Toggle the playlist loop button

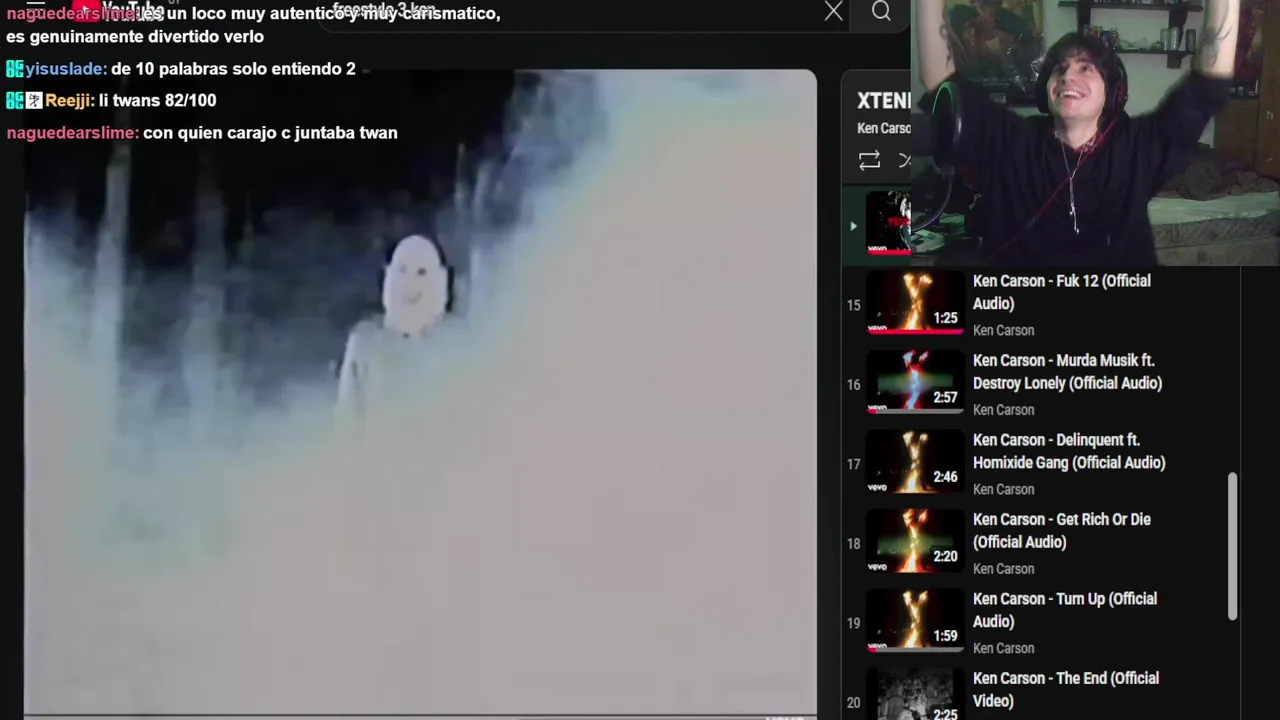point(869,160)
